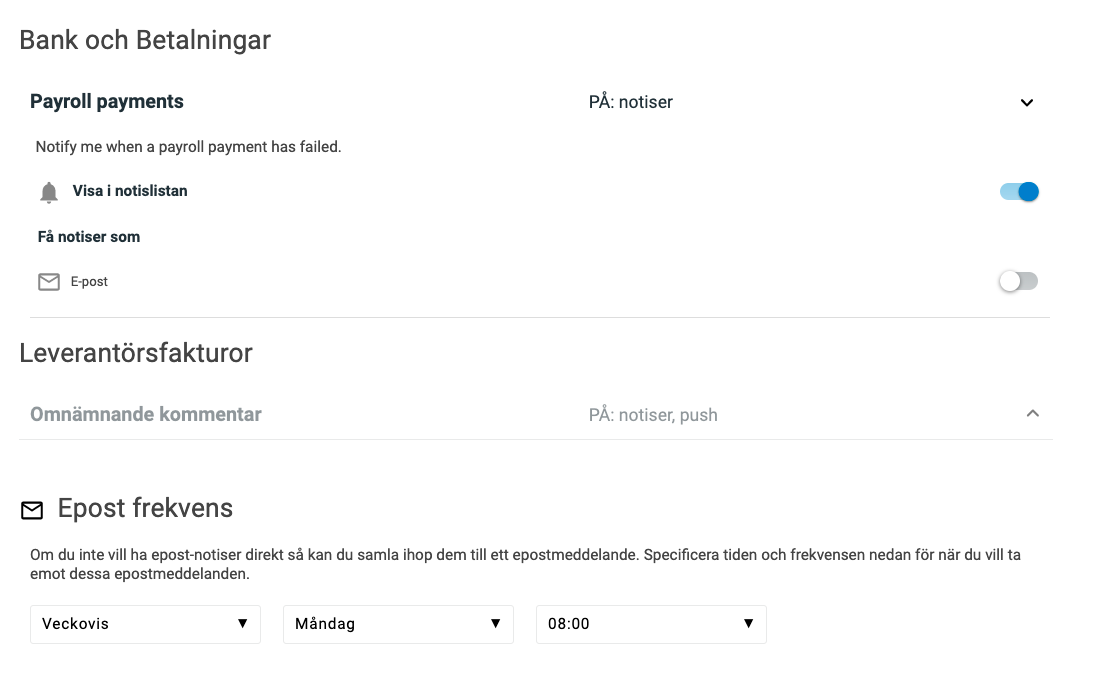Click the Payroll payments heading
This screenshot has height=677, width=1103.
point(106,102)
